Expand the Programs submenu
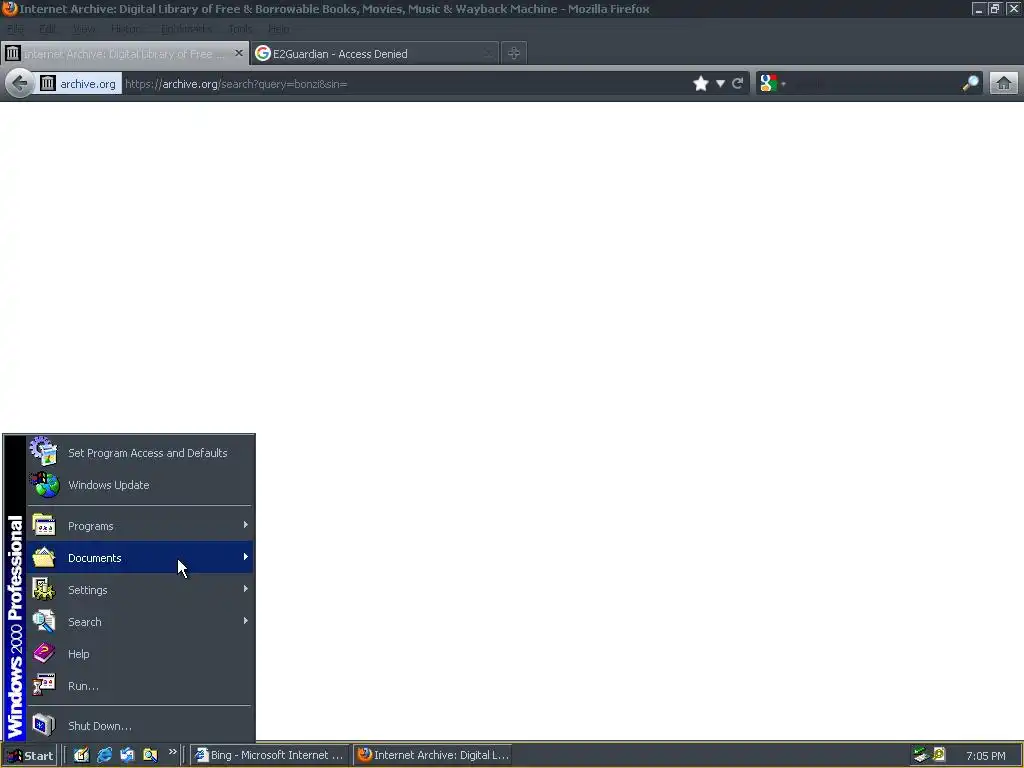Image resolution: width=1024 pixels, height=768 pixels. pyautogui.click(x=140, y=526)
